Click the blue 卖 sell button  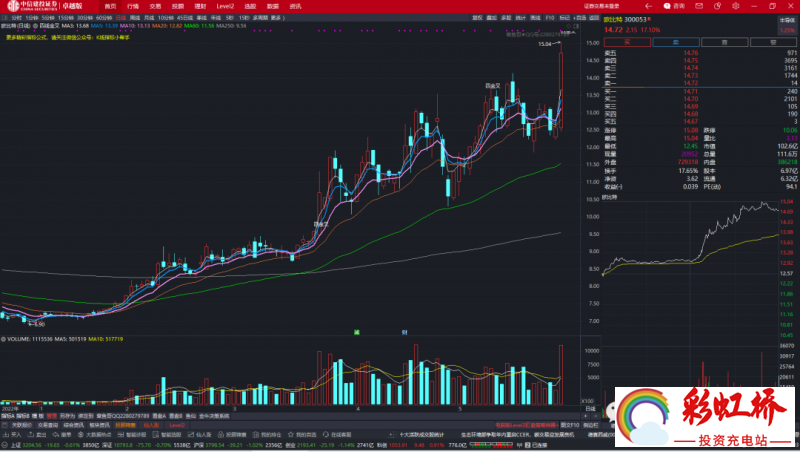676,42
